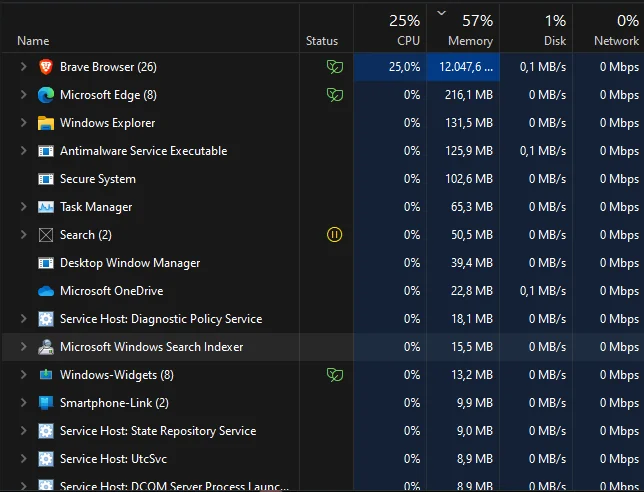The height and width of the screenshot is (492, 644).
Task: Select the Microsoft Edge (8) process name
Action: pos(108,95)
